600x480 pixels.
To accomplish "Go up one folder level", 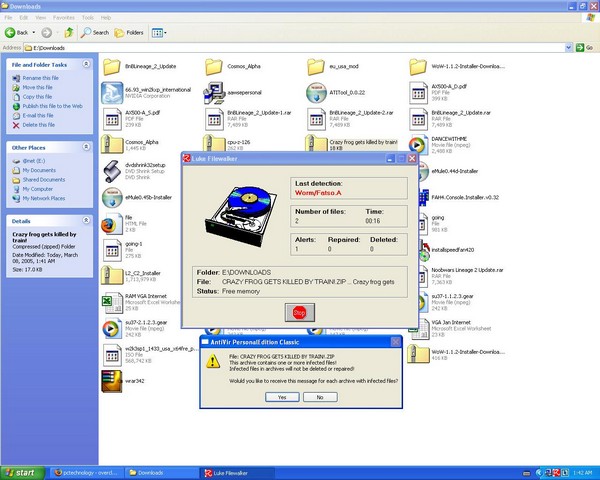I will (69, 33).
